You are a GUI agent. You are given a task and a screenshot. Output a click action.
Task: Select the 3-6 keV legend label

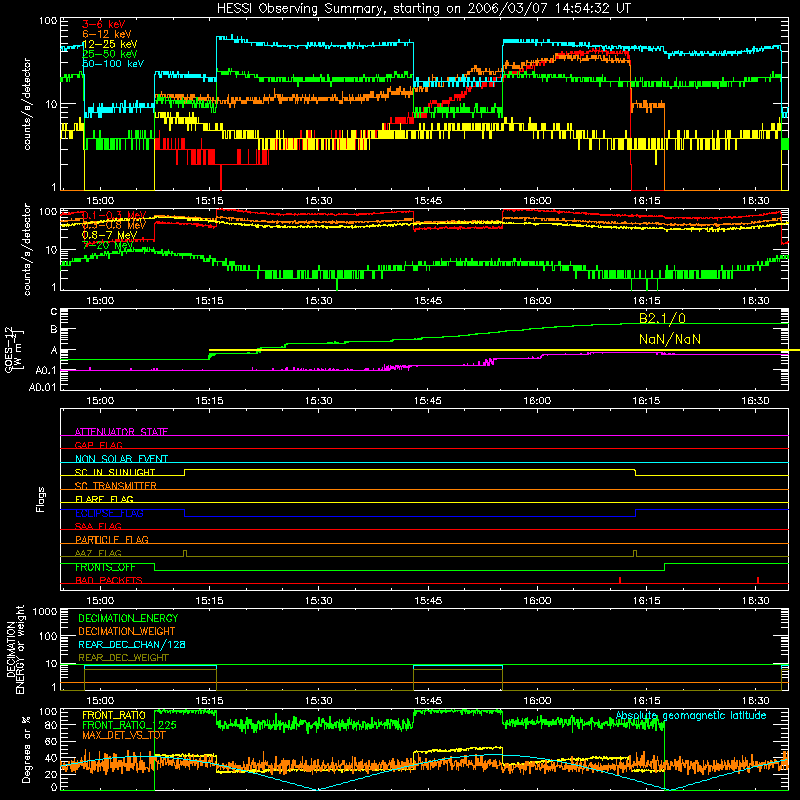coord(103,24)
